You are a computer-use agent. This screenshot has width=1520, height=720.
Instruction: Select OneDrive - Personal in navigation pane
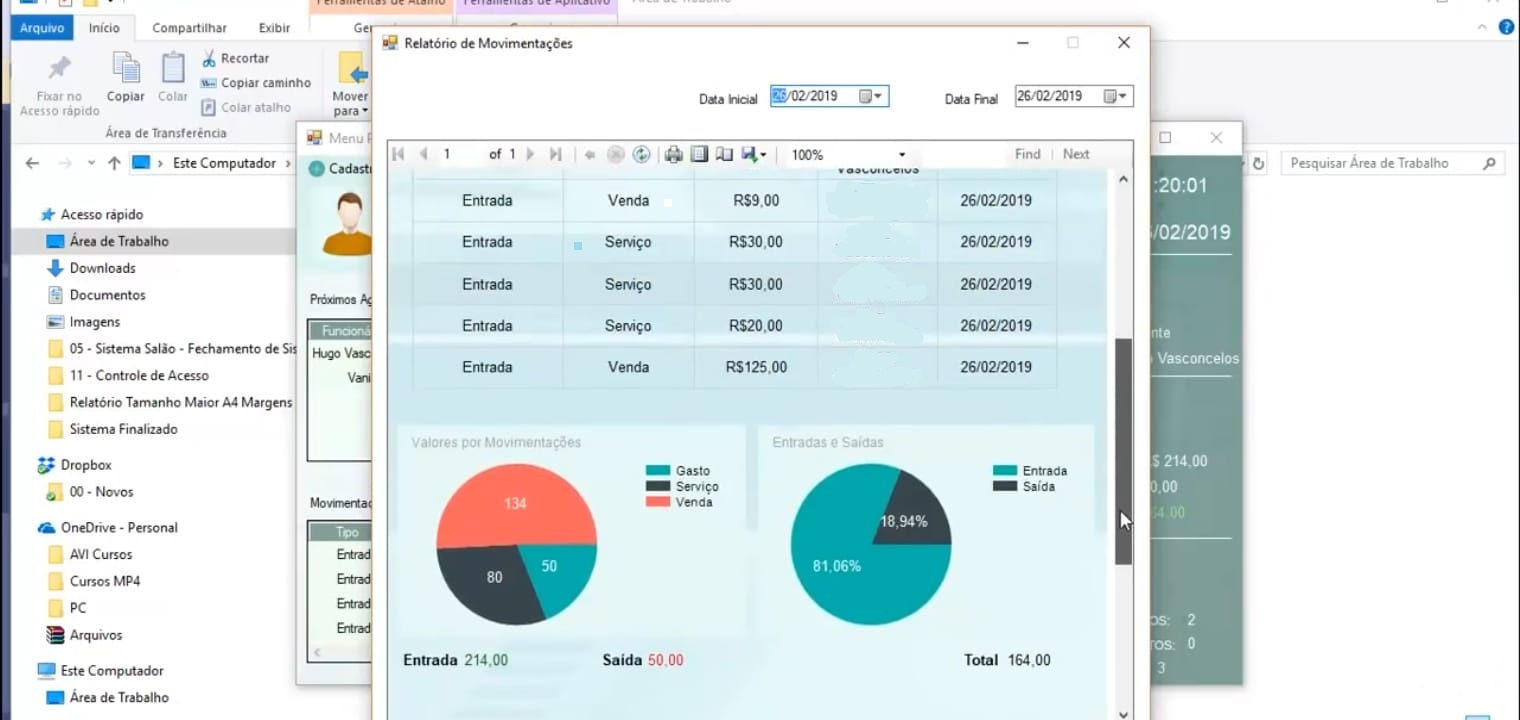(119, 527)
